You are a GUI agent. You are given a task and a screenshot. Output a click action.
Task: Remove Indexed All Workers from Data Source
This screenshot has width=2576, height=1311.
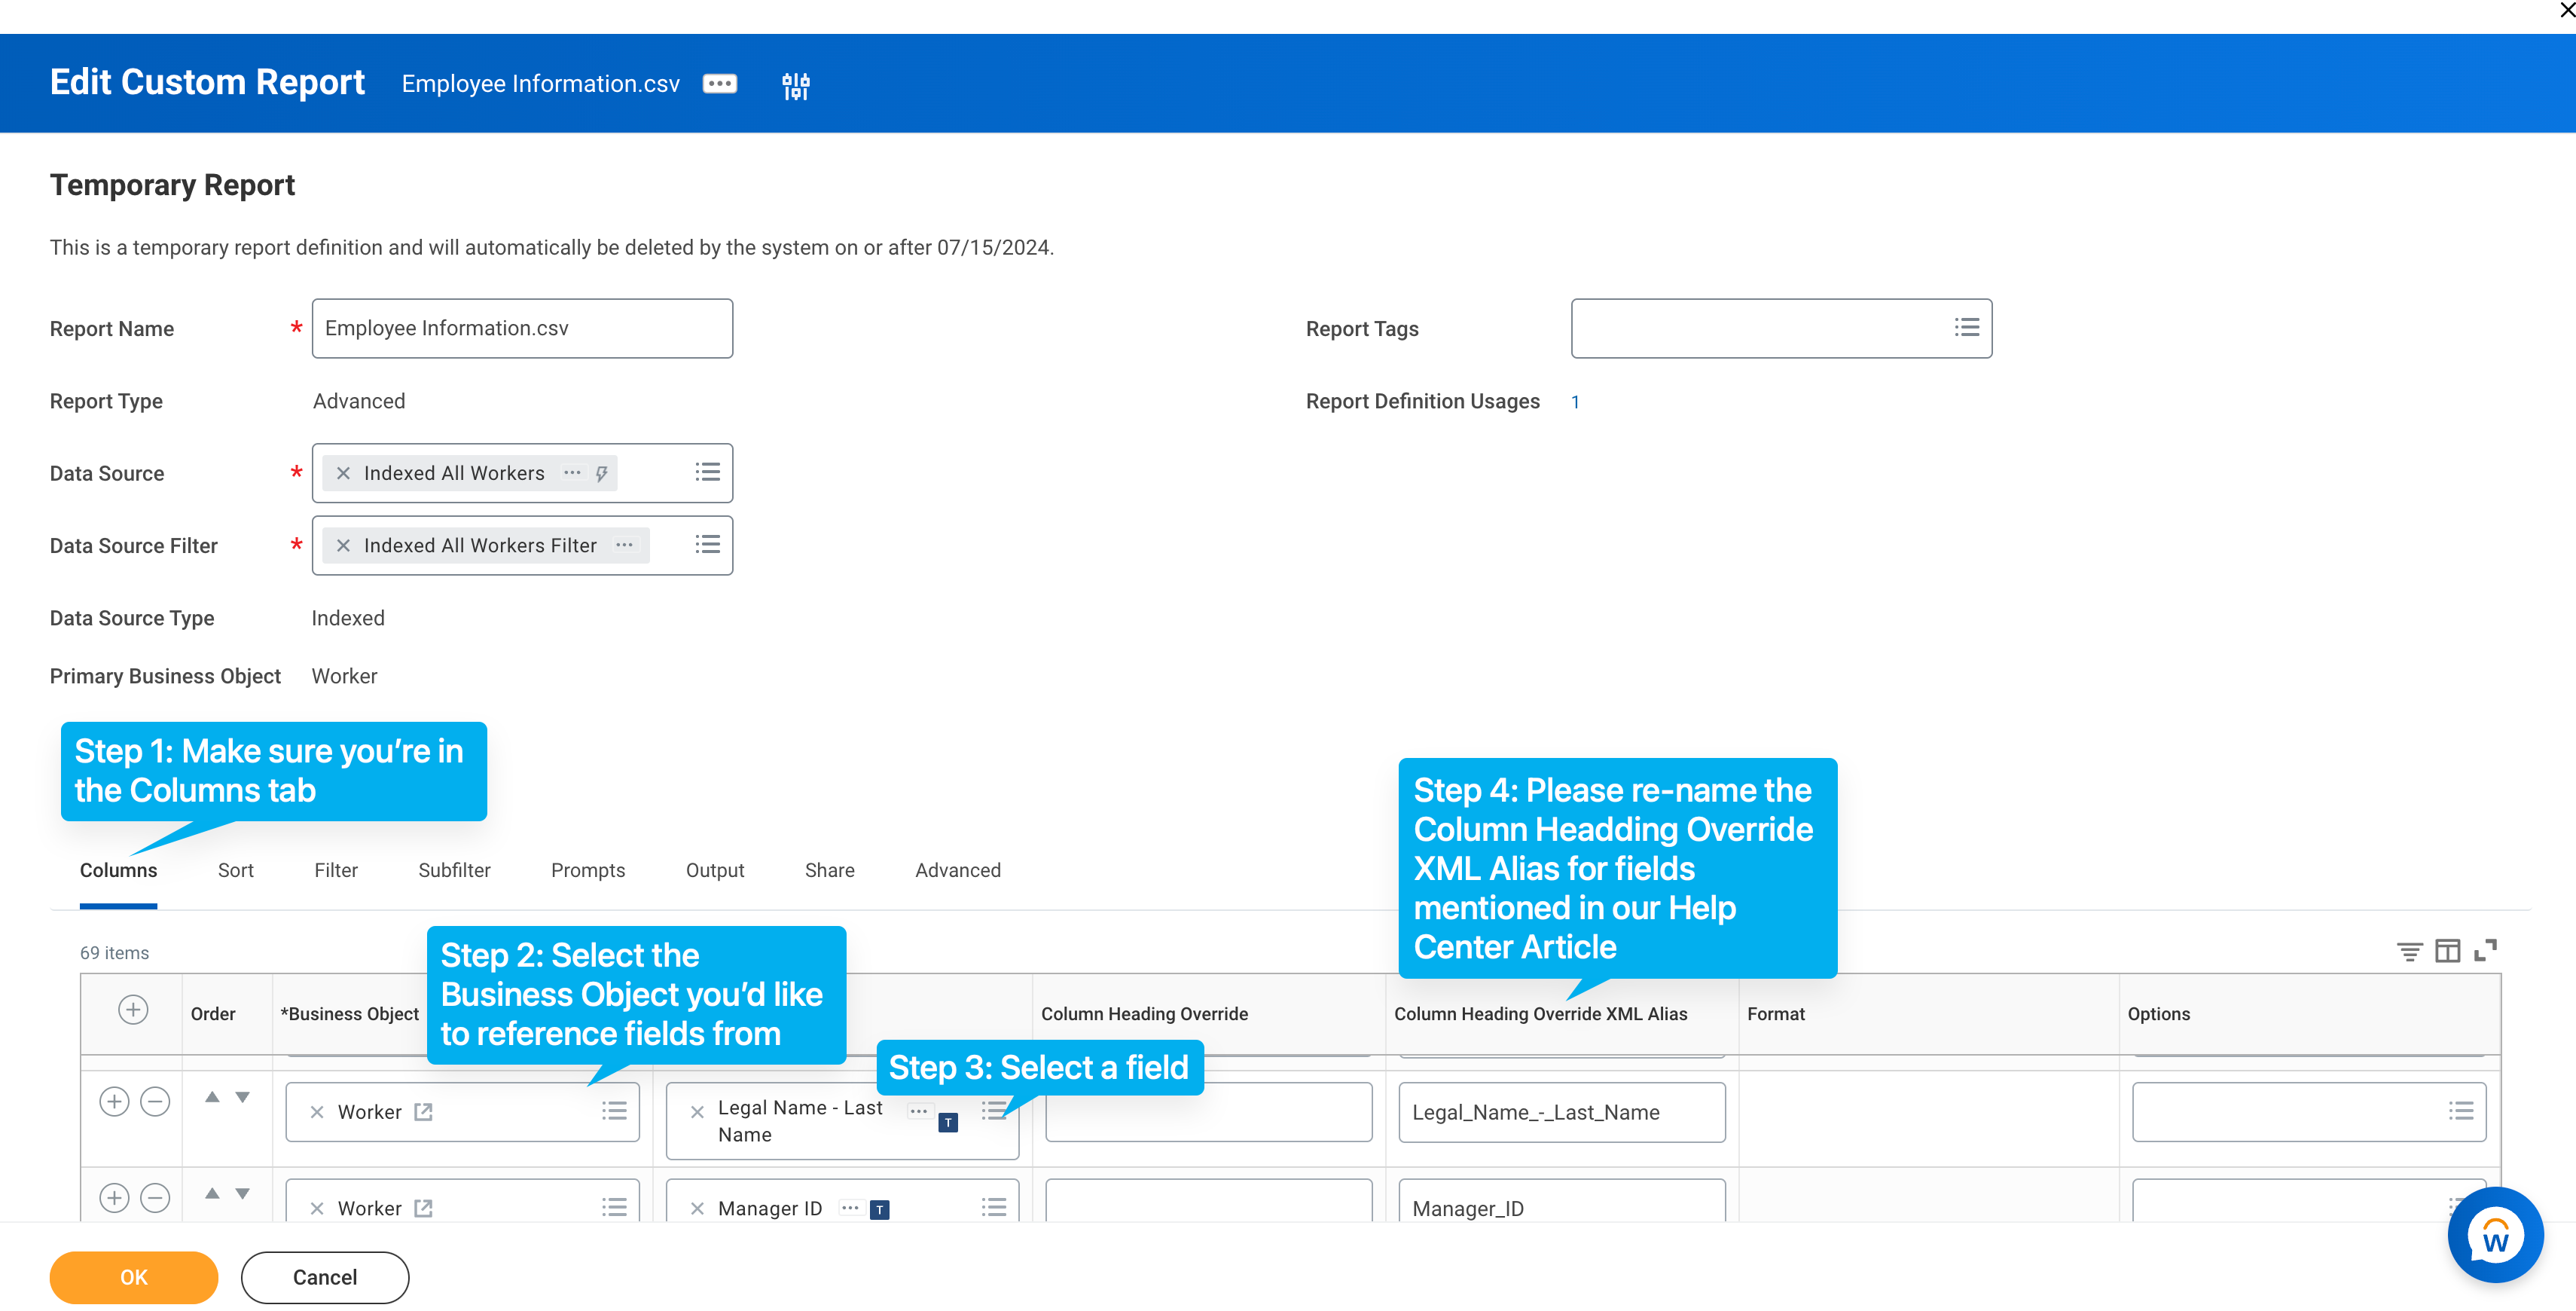point(343,473)
